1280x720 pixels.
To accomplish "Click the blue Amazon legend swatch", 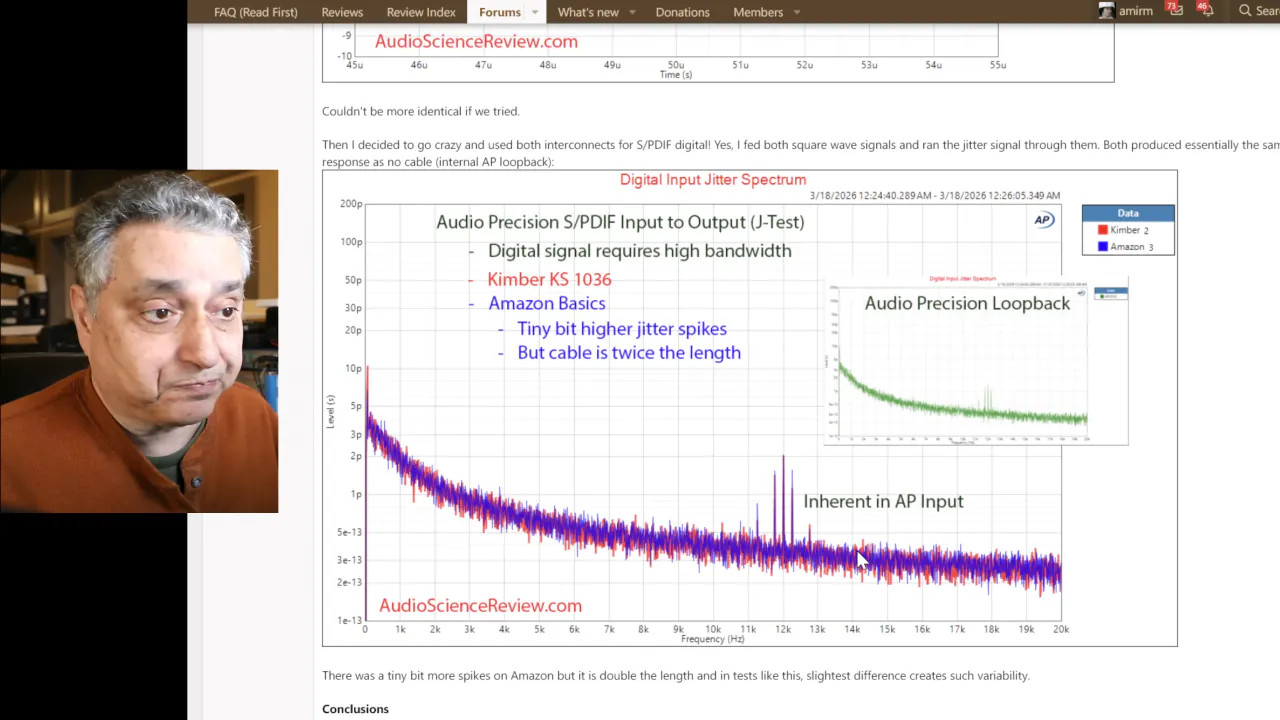I will (x=1102, y=246).
